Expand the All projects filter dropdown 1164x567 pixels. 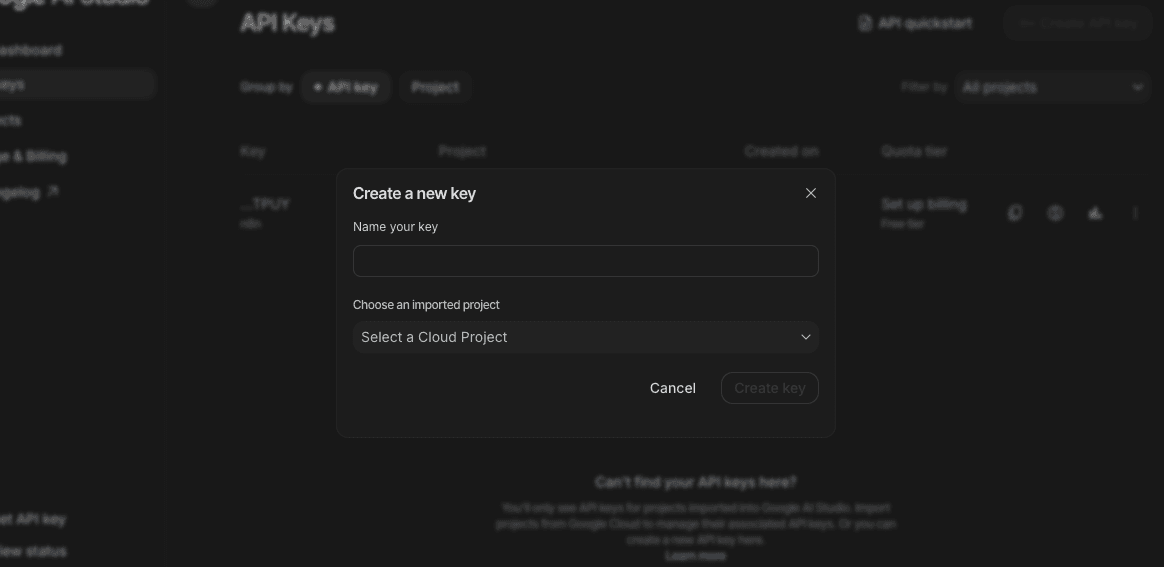(x=1051, y=88)
